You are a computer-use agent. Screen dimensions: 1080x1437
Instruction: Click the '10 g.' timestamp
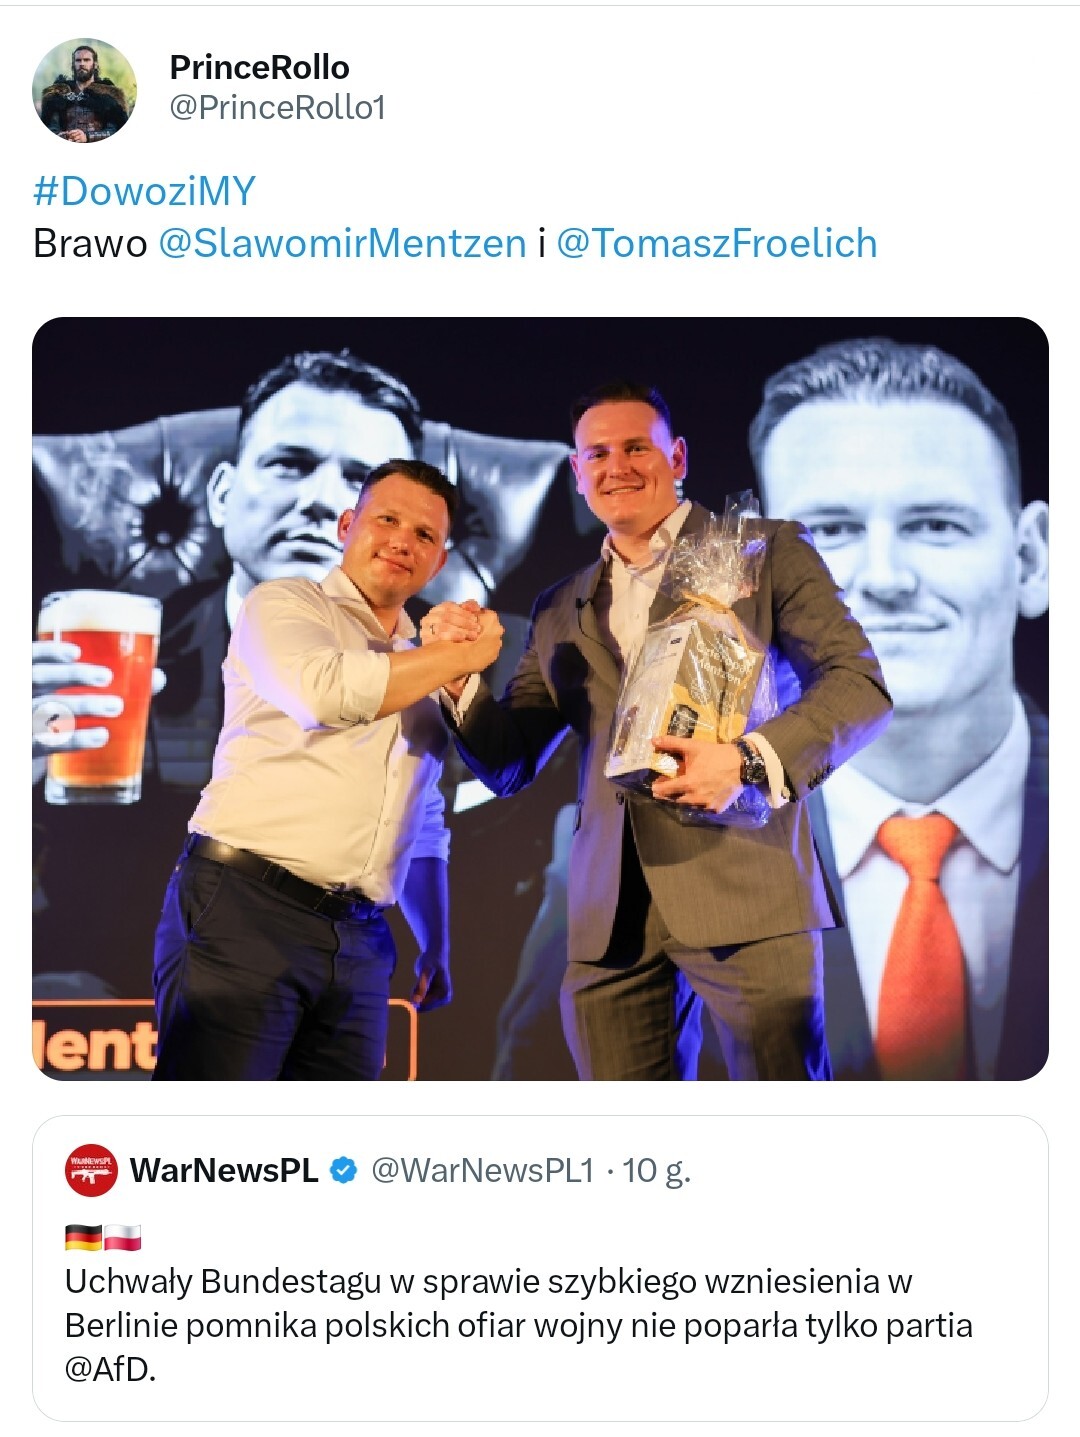coord(656,1170)
